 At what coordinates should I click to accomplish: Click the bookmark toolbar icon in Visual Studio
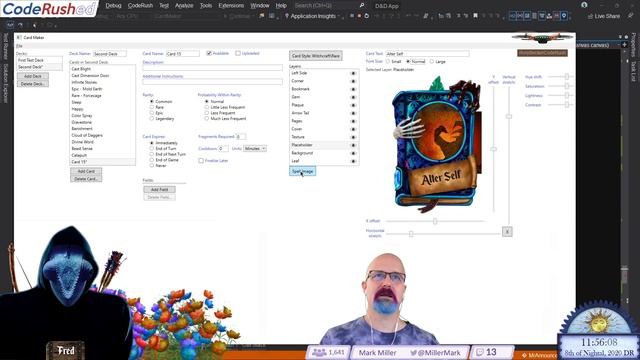[x=476, y=16]
